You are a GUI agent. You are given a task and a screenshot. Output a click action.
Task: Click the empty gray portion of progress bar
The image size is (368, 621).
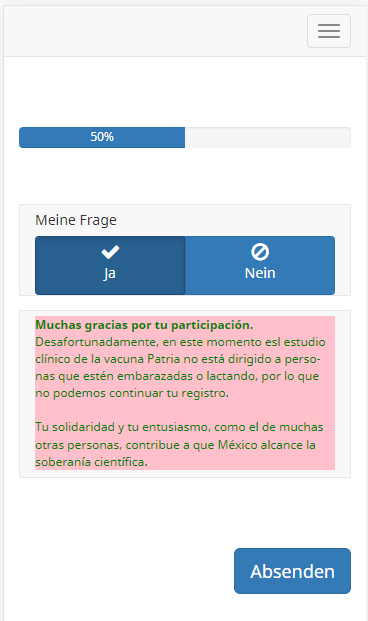(x=267, y=137)
